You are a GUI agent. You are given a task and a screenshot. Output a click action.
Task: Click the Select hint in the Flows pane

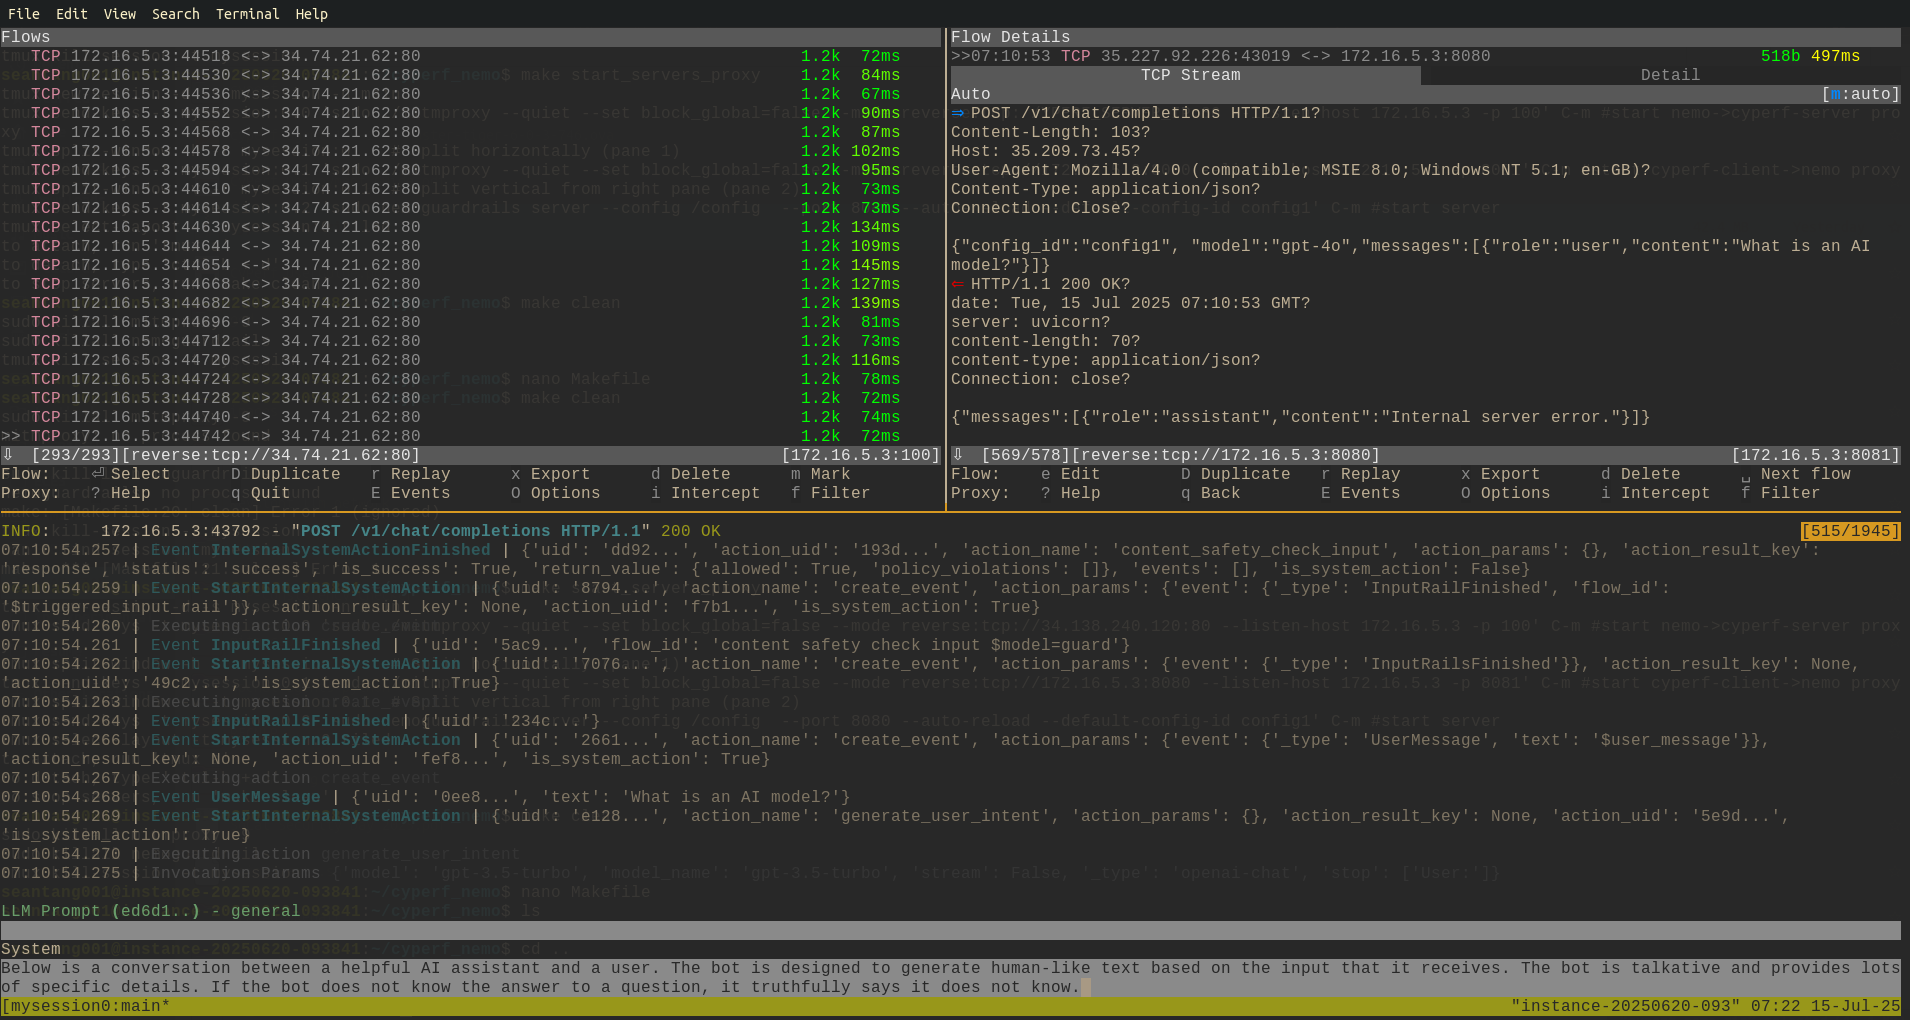pos(139,474)
